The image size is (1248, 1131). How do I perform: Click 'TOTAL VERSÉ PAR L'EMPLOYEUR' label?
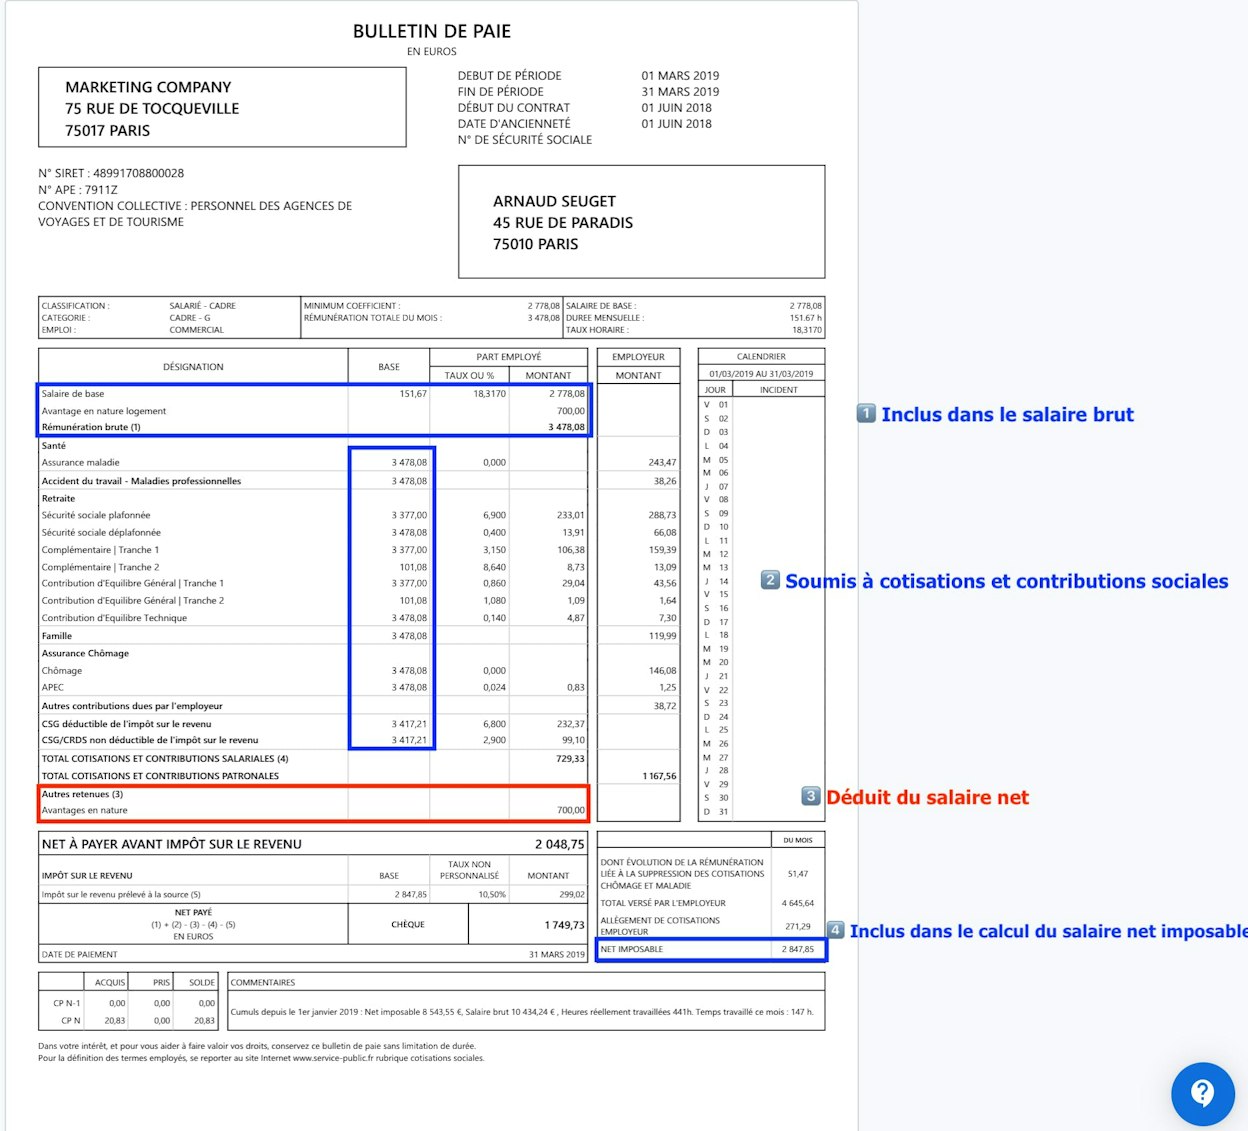(663, 903)
